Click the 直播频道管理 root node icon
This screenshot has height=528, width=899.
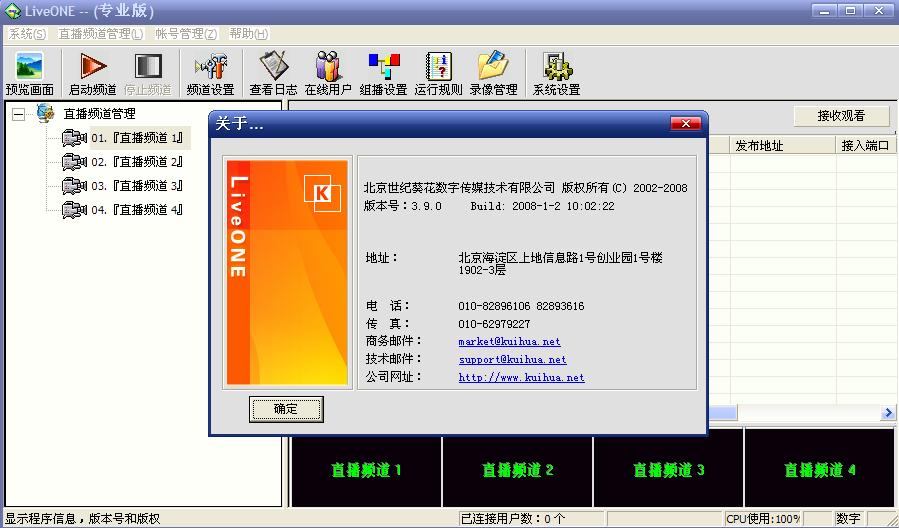(46, 114)
